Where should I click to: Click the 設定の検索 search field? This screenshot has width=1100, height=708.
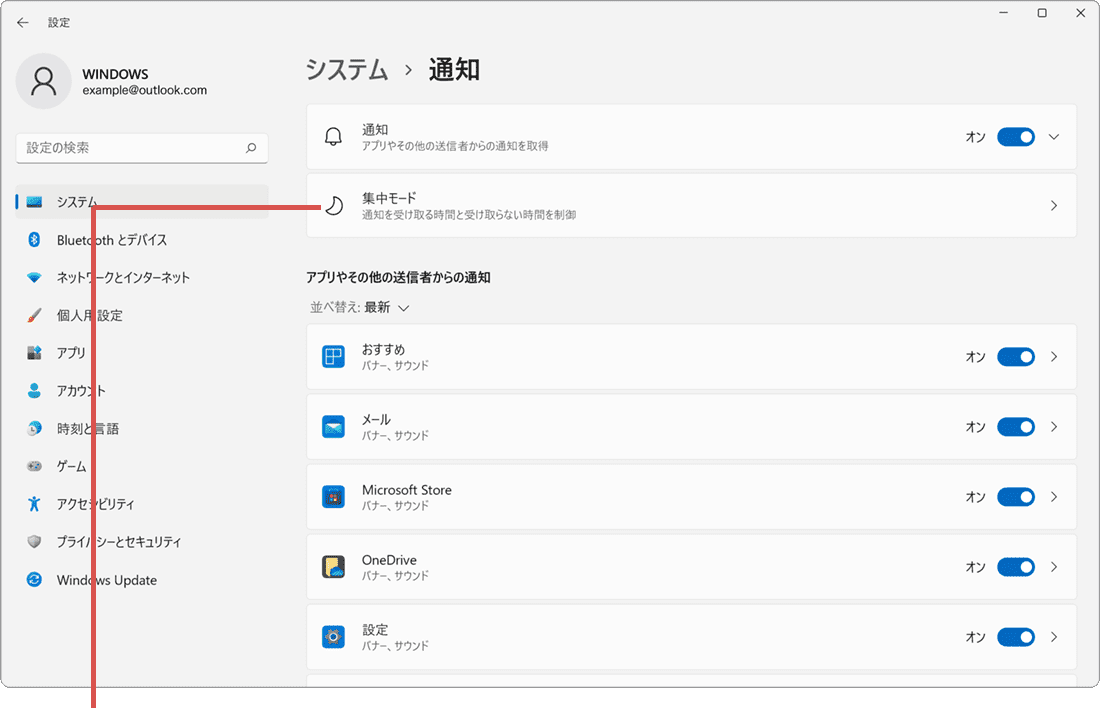tap(141, 147)
